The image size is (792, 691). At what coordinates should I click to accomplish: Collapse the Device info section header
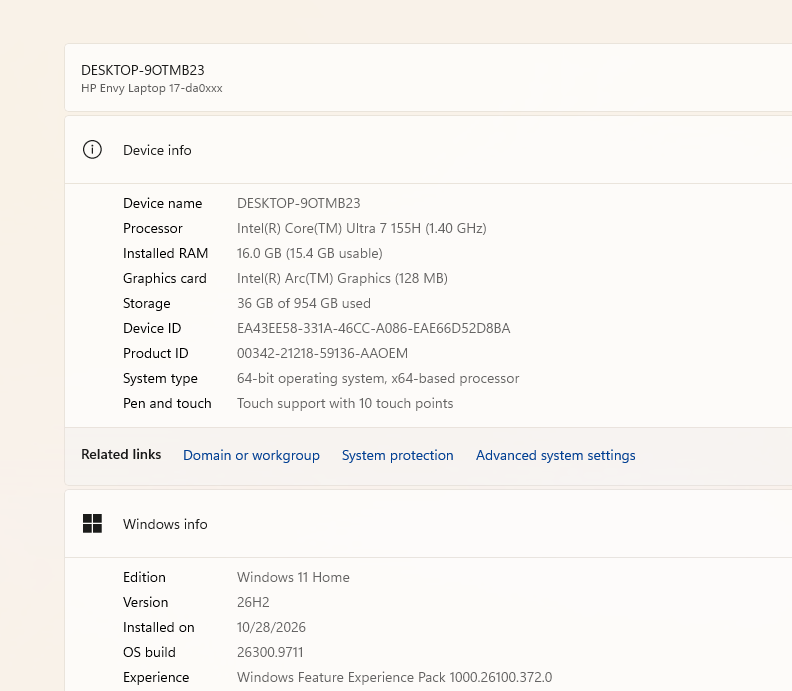tap(428, 150)
